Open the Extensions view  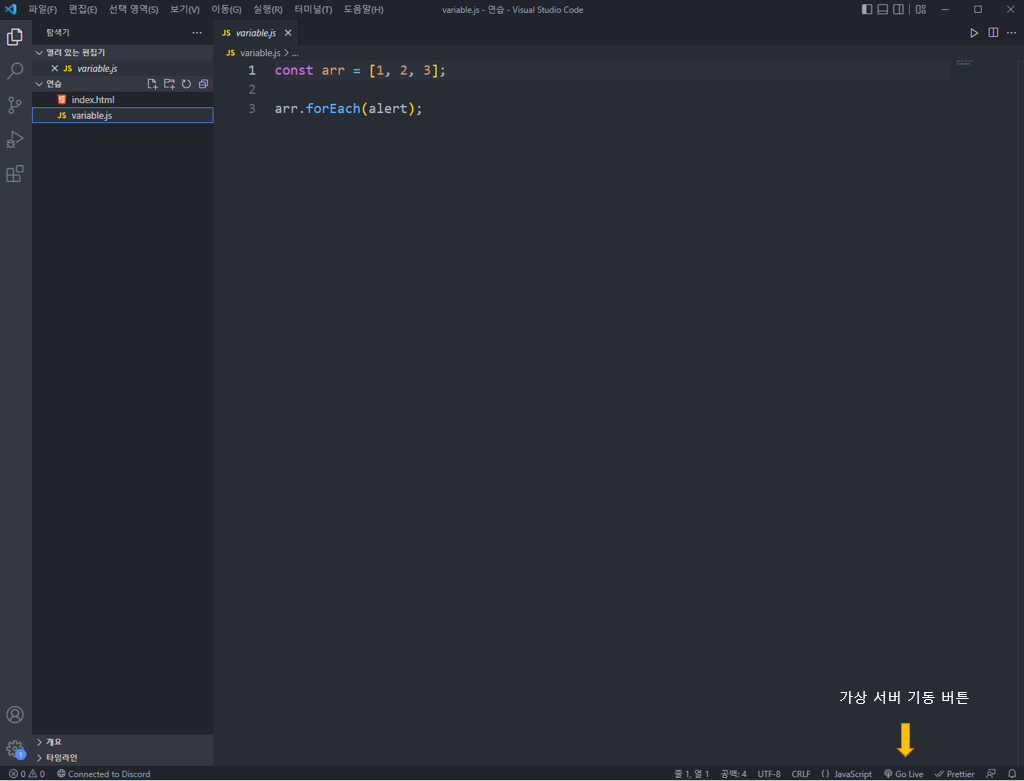[x=14, y=174]
